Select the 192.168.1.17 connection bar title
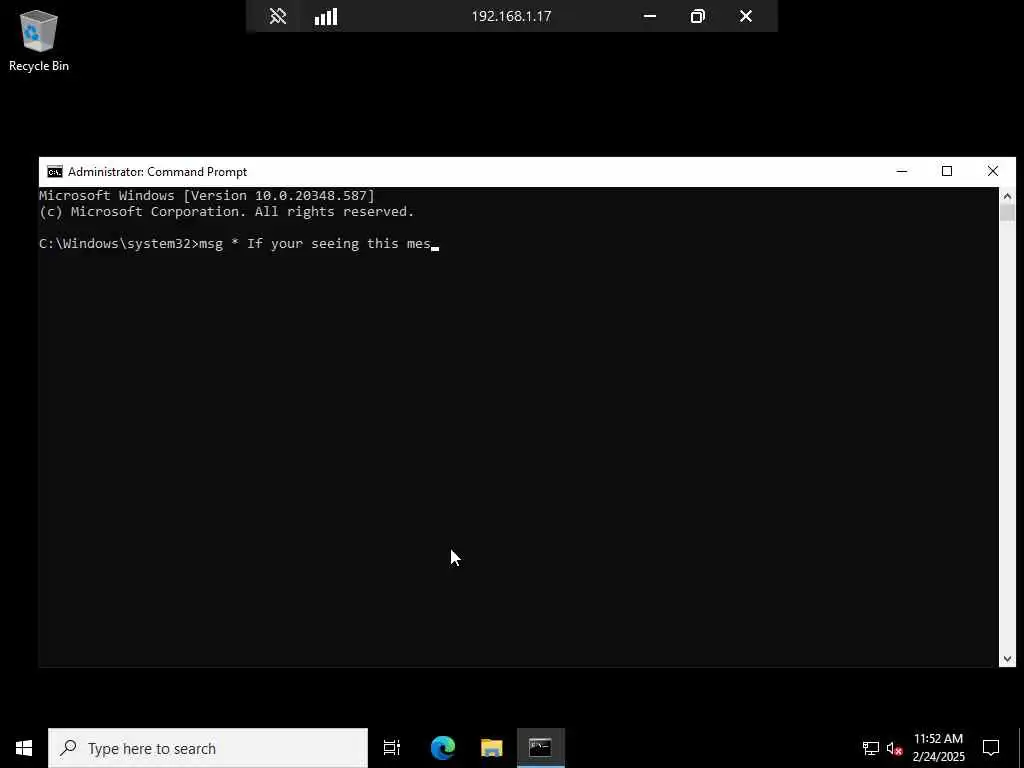1024x768 pixels. pyautogui.click(x=511, y=16)
